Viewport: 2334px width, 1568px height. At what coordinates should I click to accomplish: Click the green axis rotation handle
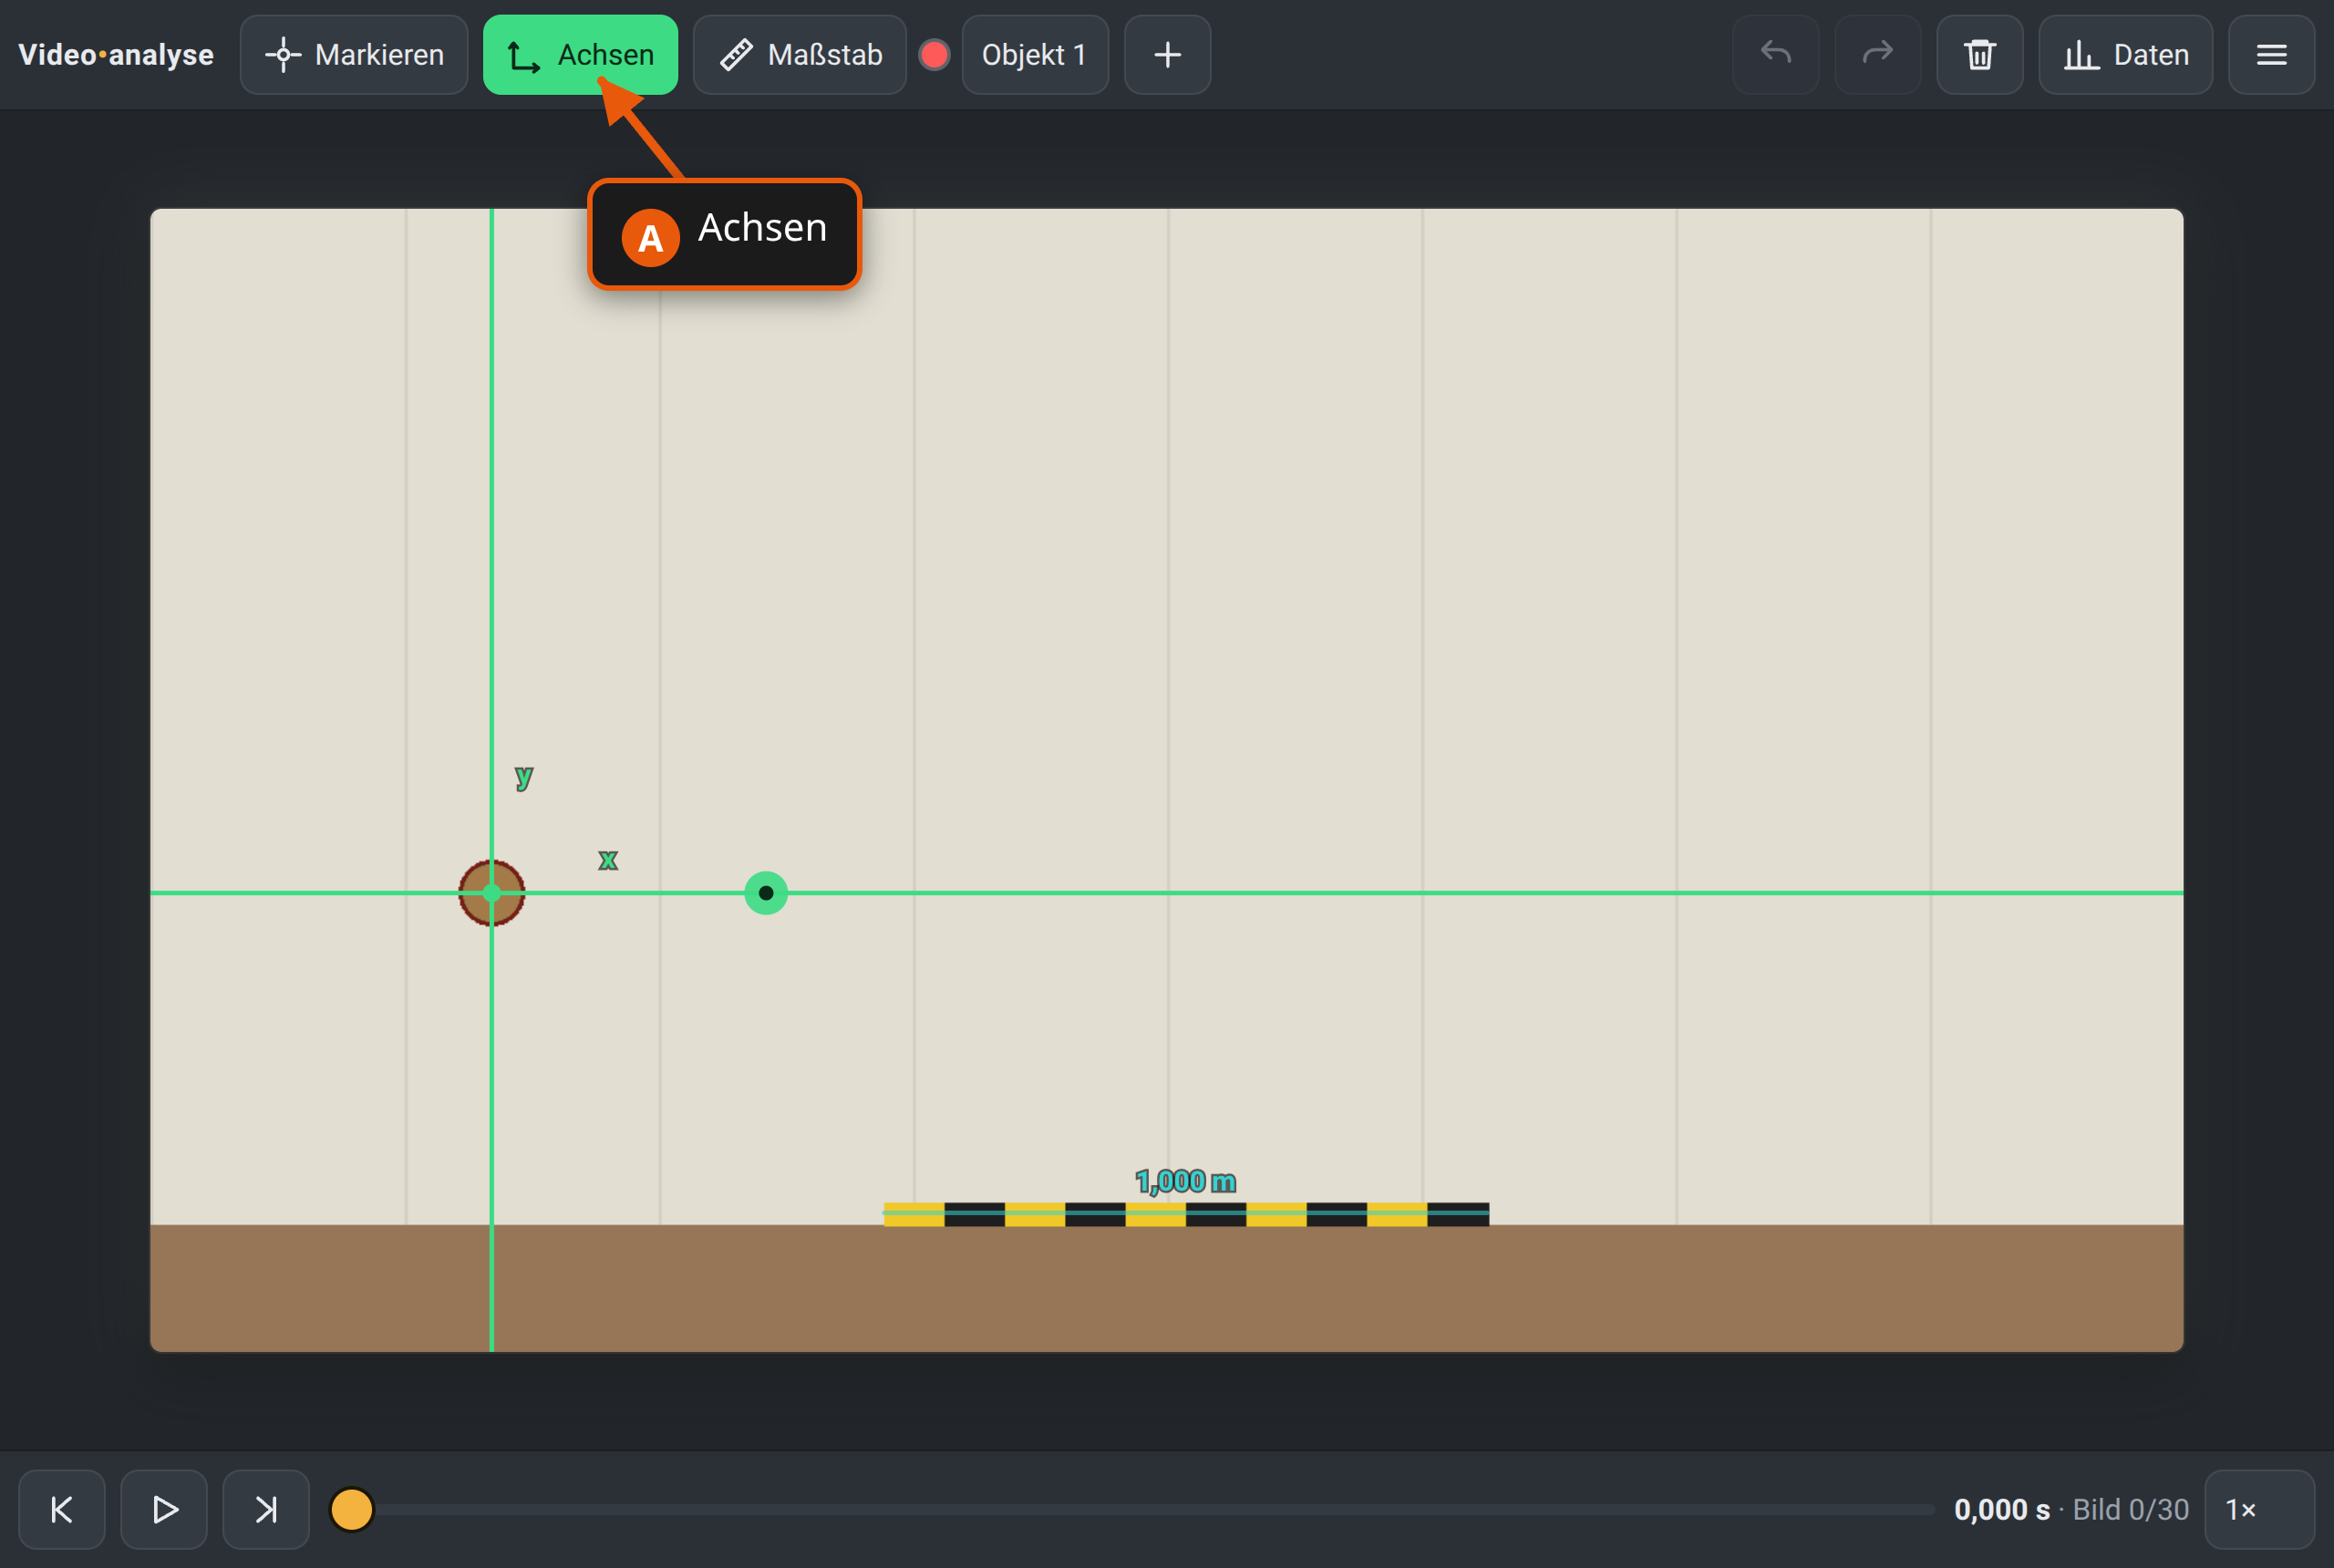[x=766, y=893]
